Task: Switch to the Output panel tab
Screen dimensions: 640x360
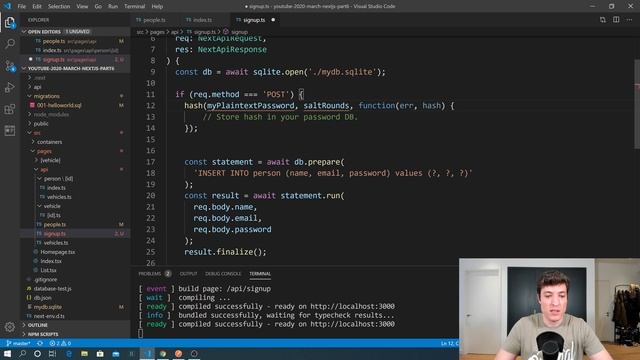Action: tap(188, 273)
